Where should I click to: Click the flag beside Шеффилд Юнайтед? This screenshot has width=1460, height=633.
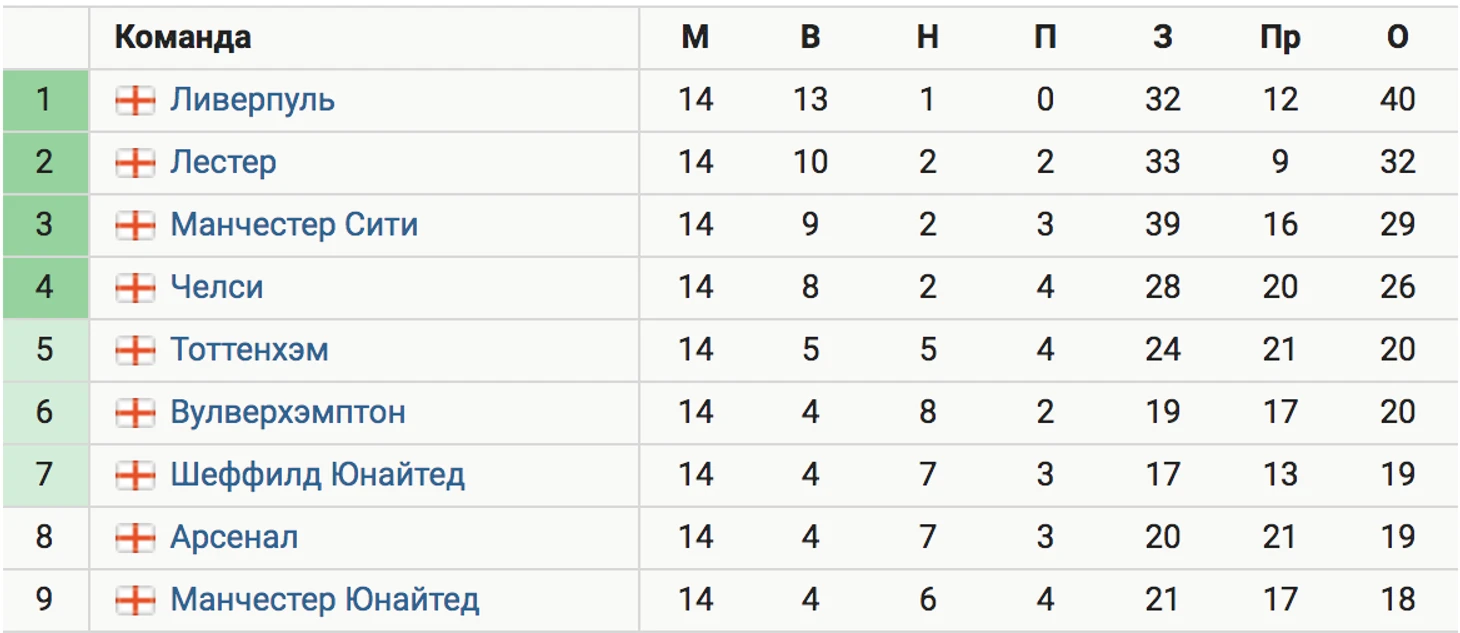(135, 475)
